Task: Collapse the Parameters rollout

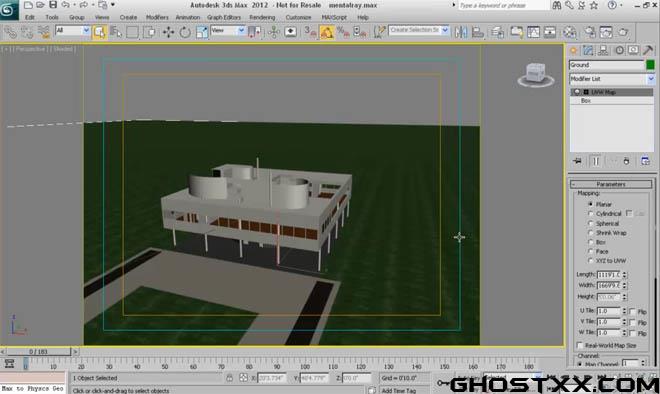Action: 611,184
